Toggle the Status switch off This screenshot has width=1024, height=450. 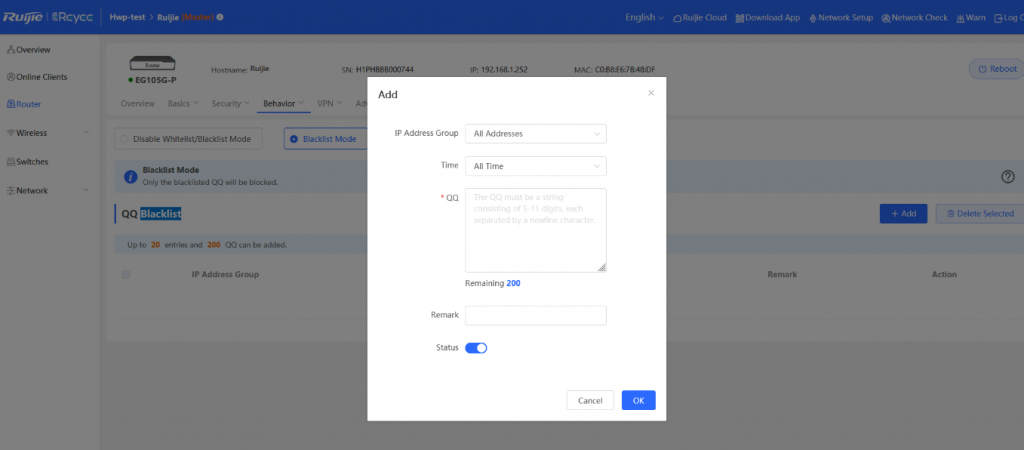pos(476,348)
